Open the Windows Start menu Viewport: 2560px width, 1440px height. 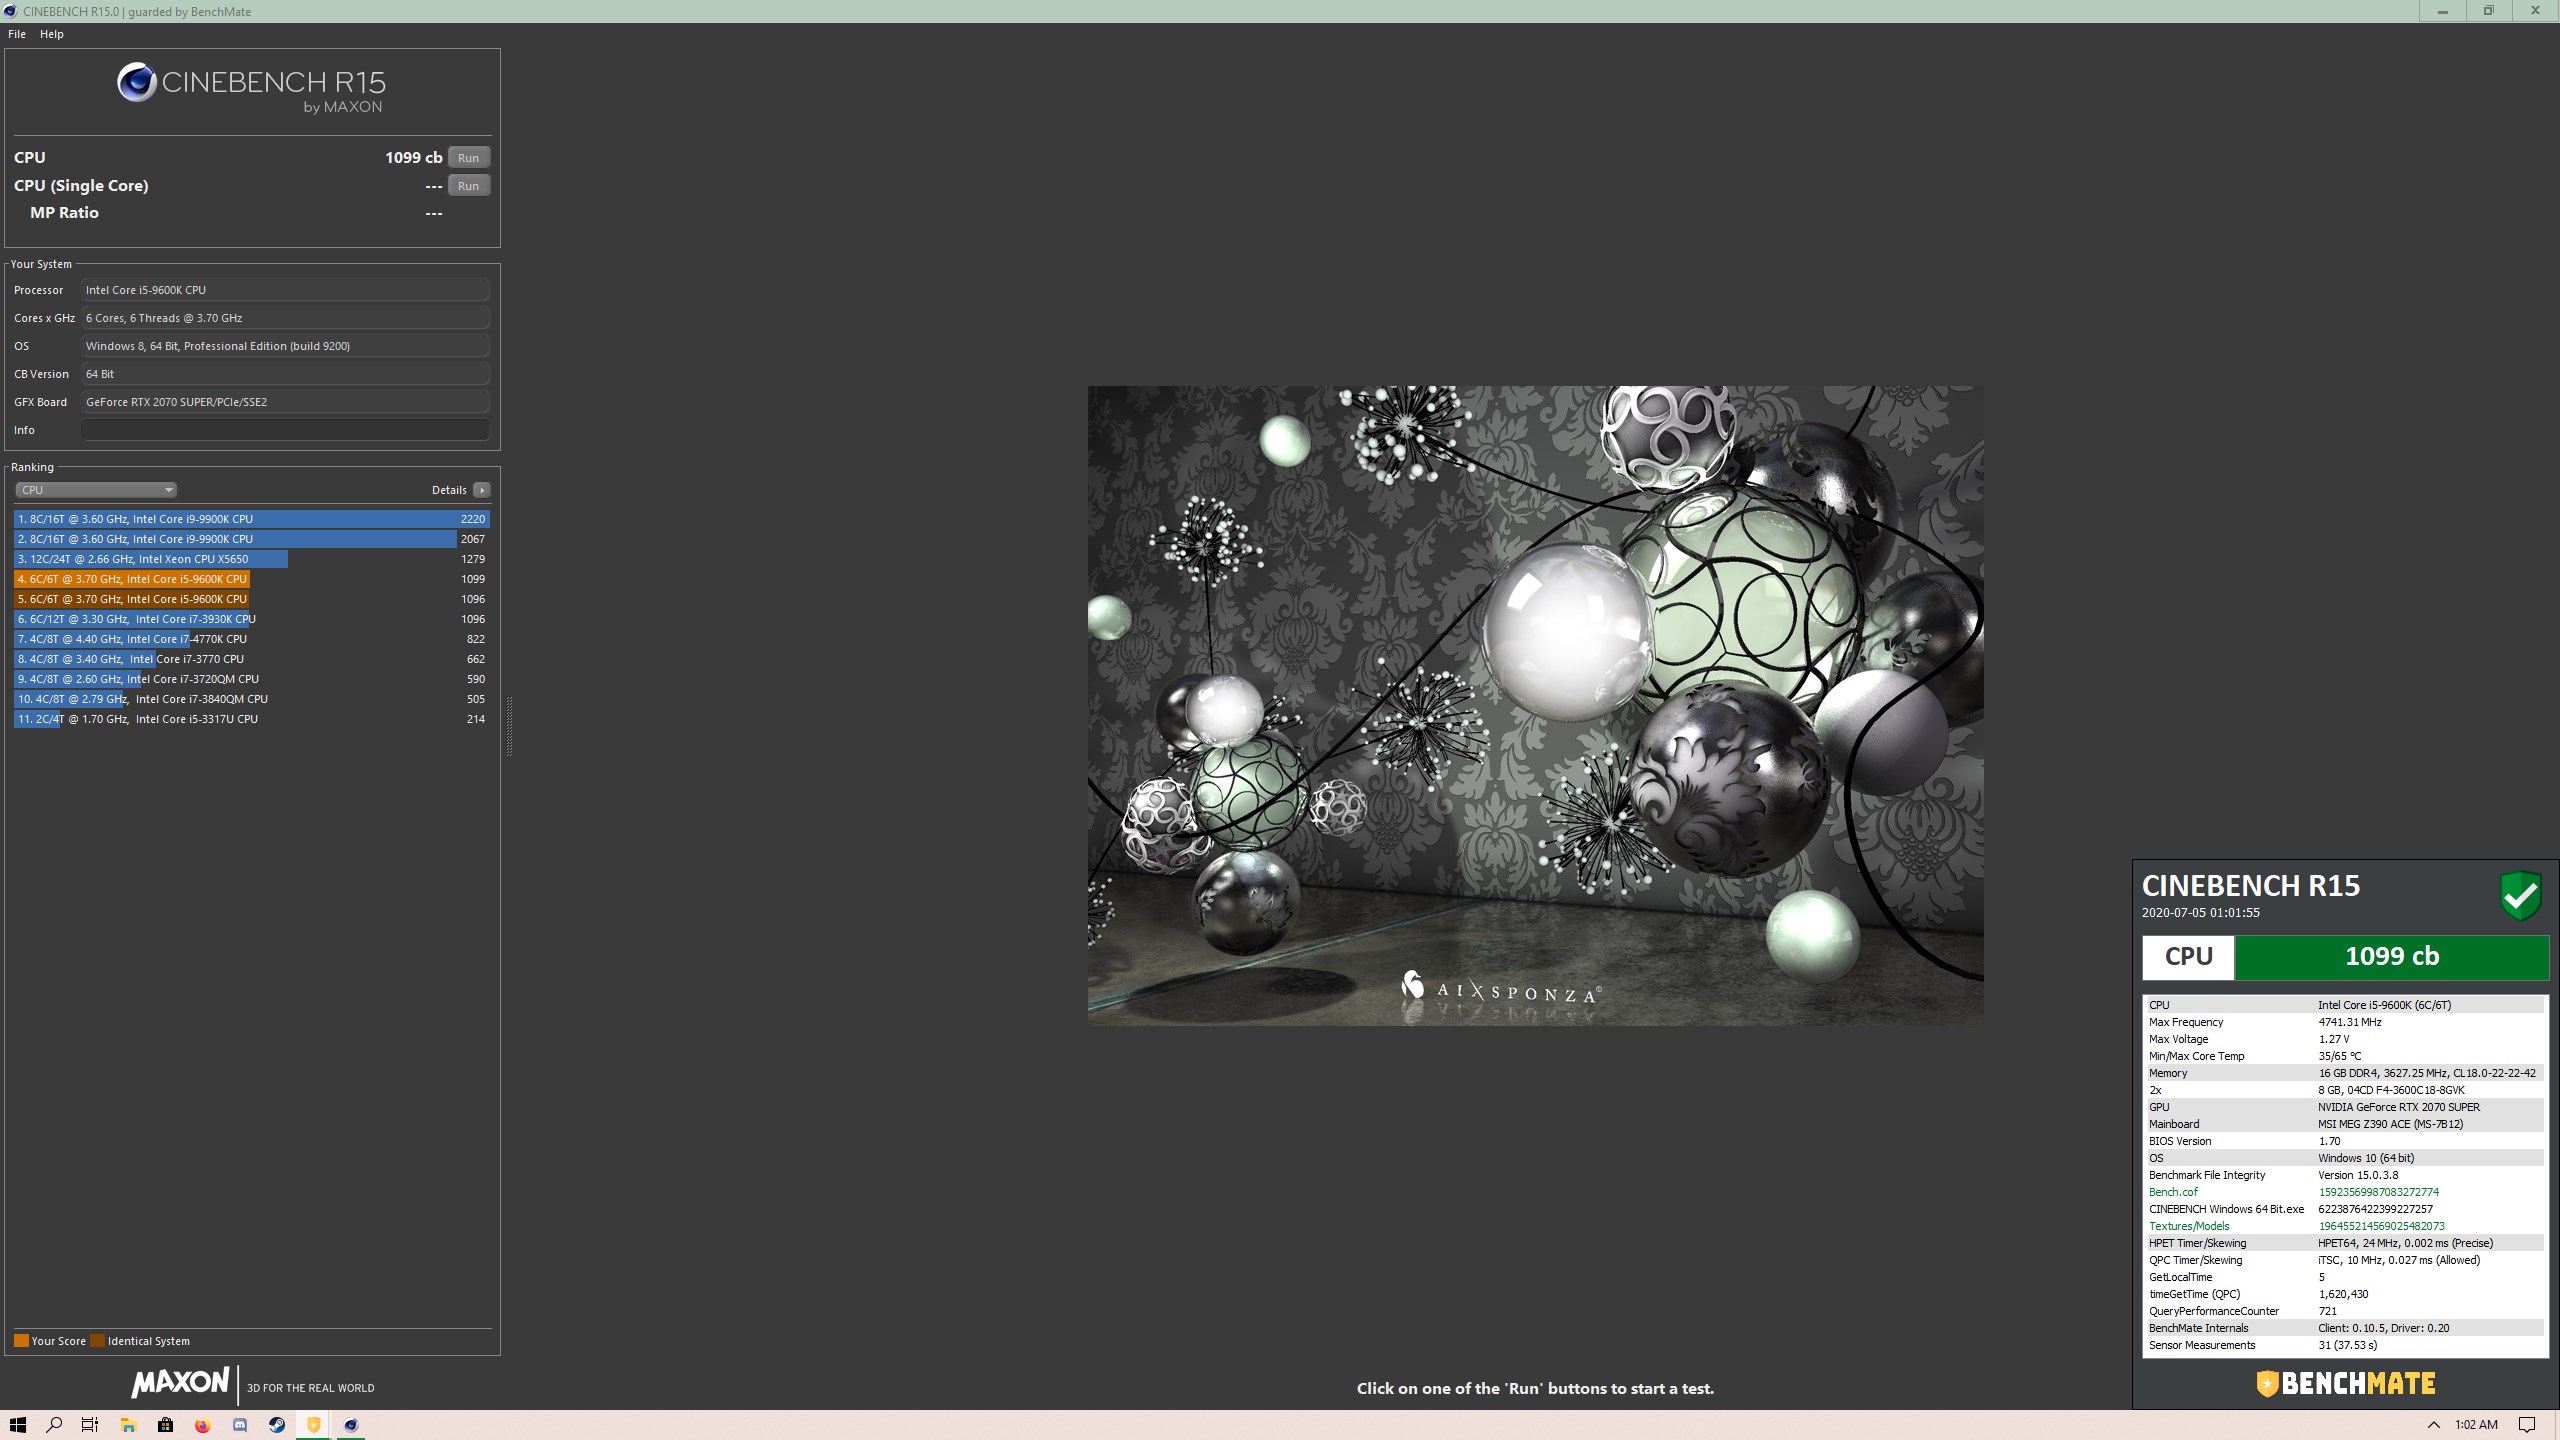[x=17, y=1425]
